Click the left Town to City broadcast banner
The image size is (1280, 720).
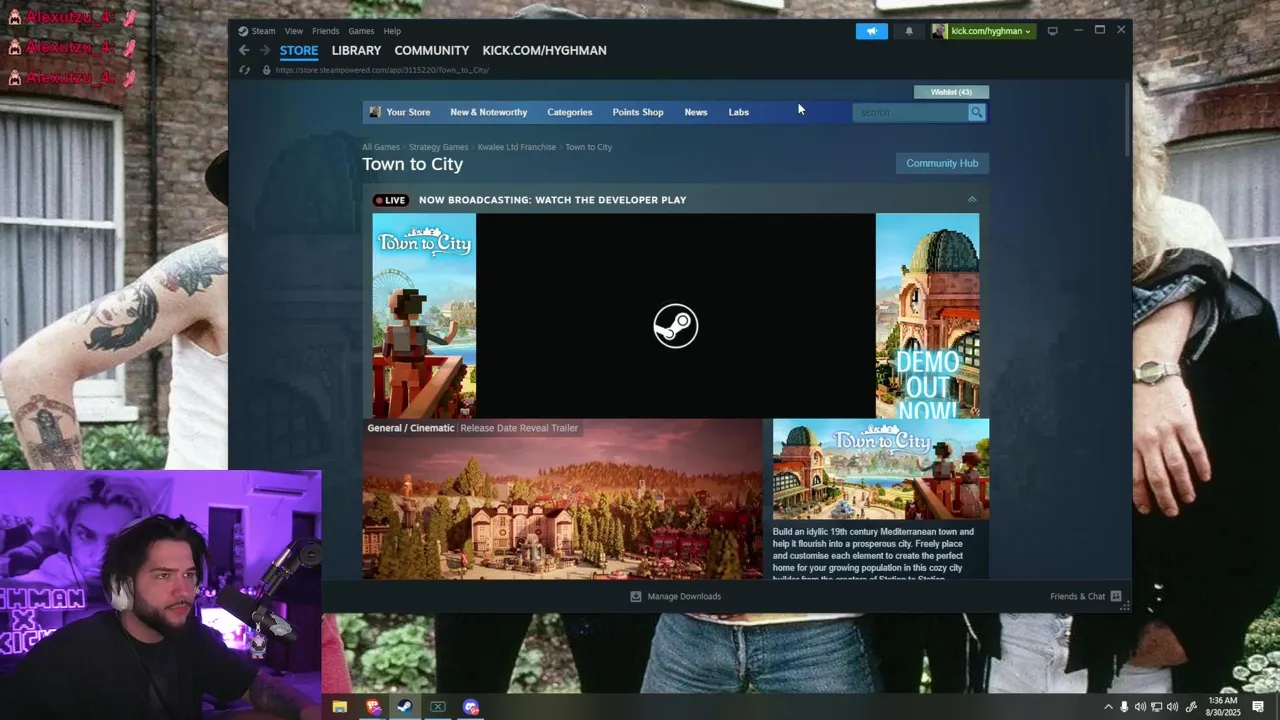tap(424, 316)
